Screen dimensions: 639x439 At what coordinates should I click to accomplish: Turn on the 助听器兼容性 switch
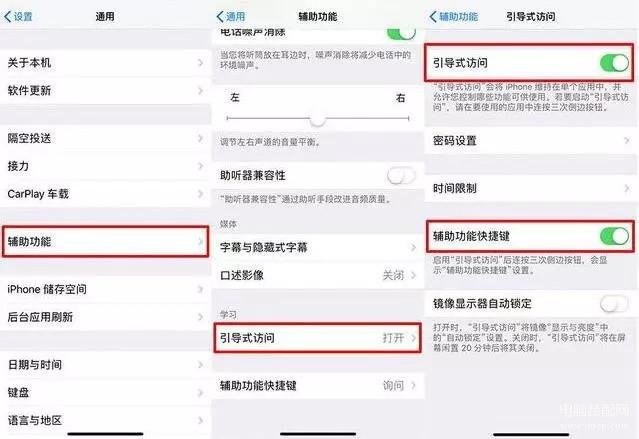401,176
